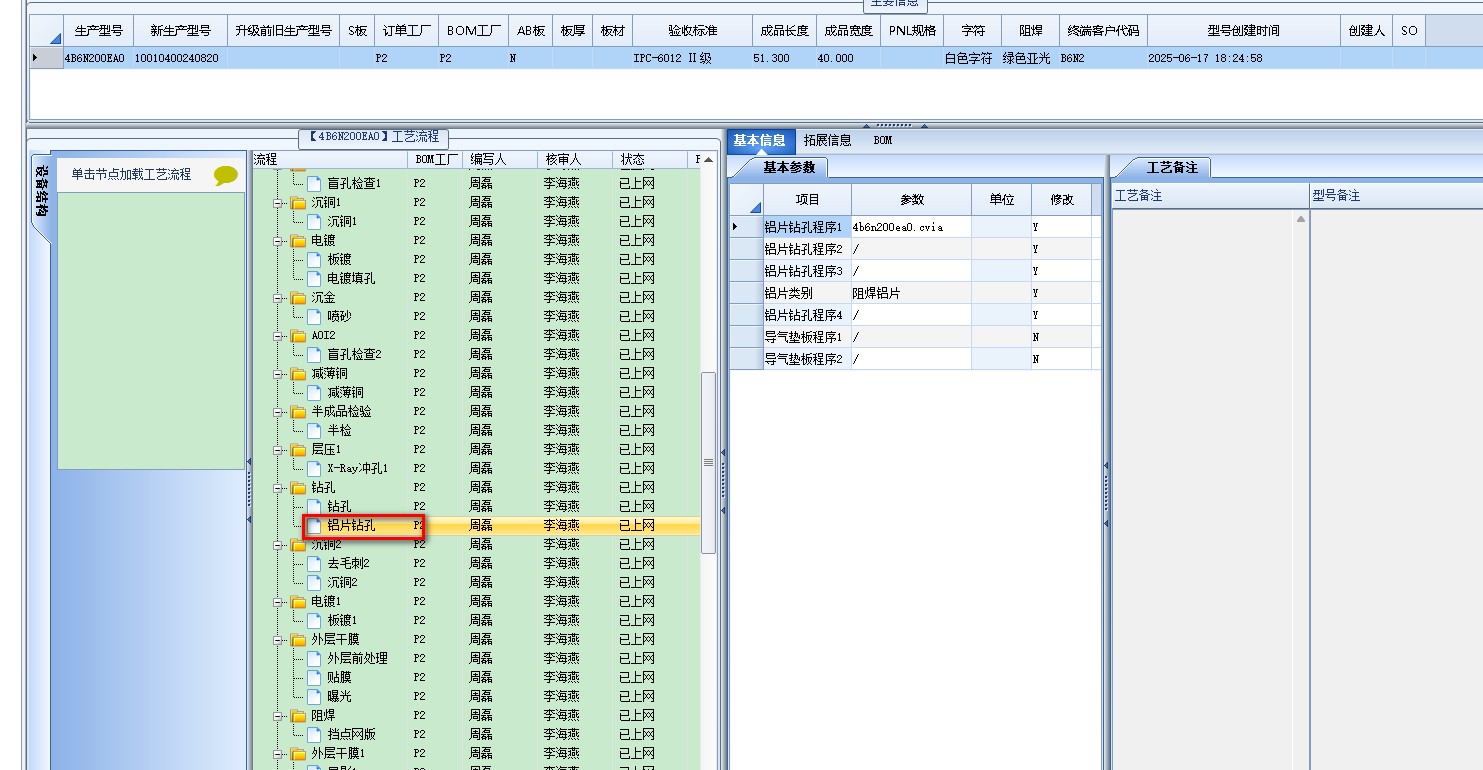This screenshot has width=1483, height=770.
Task: Collapse the 减薄铜 folder node
Action: [279, 373]
